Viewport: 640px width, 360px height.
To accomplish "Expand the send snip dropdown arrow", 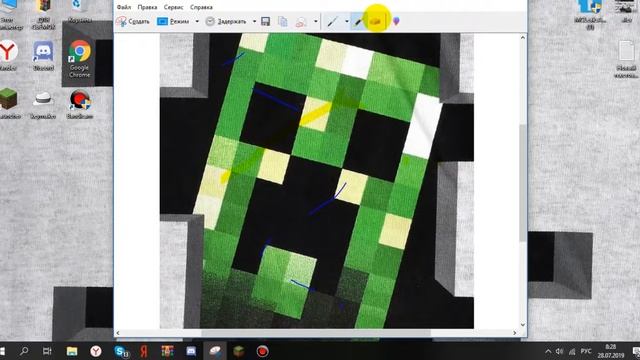I will [x=316, y=21].
